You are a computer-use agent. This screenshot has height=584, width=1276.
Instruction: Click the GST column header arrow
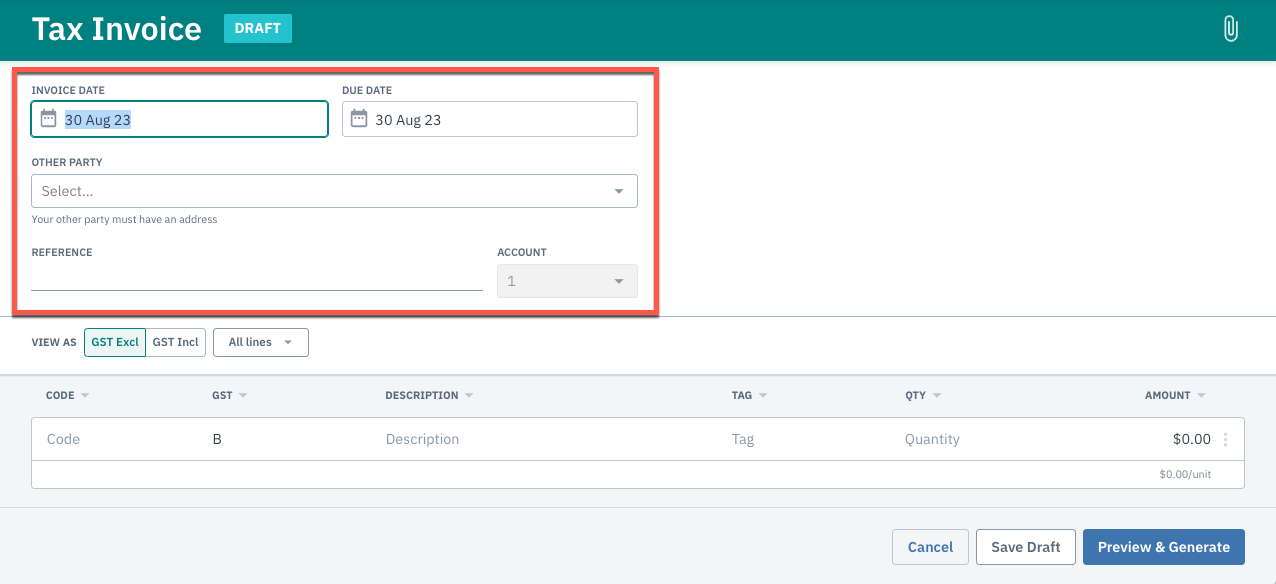[243, 396]
